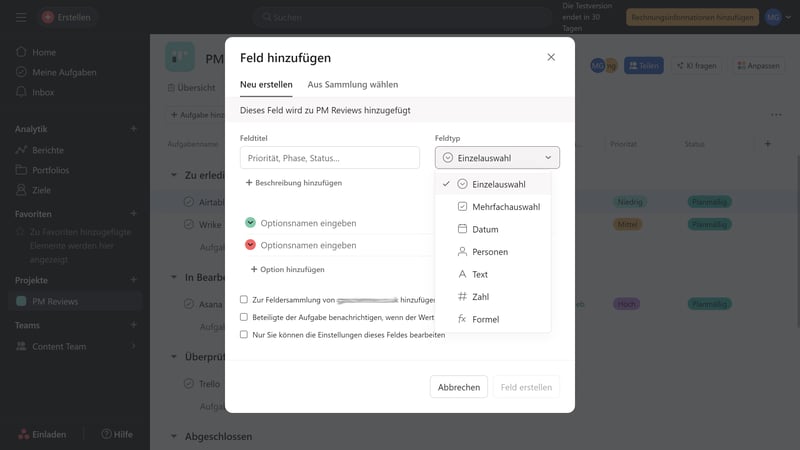The height and width of the screenshot is (450, 800).
Task: Collapse the Abgeschlossen section
Action: (x=173, y=437)
